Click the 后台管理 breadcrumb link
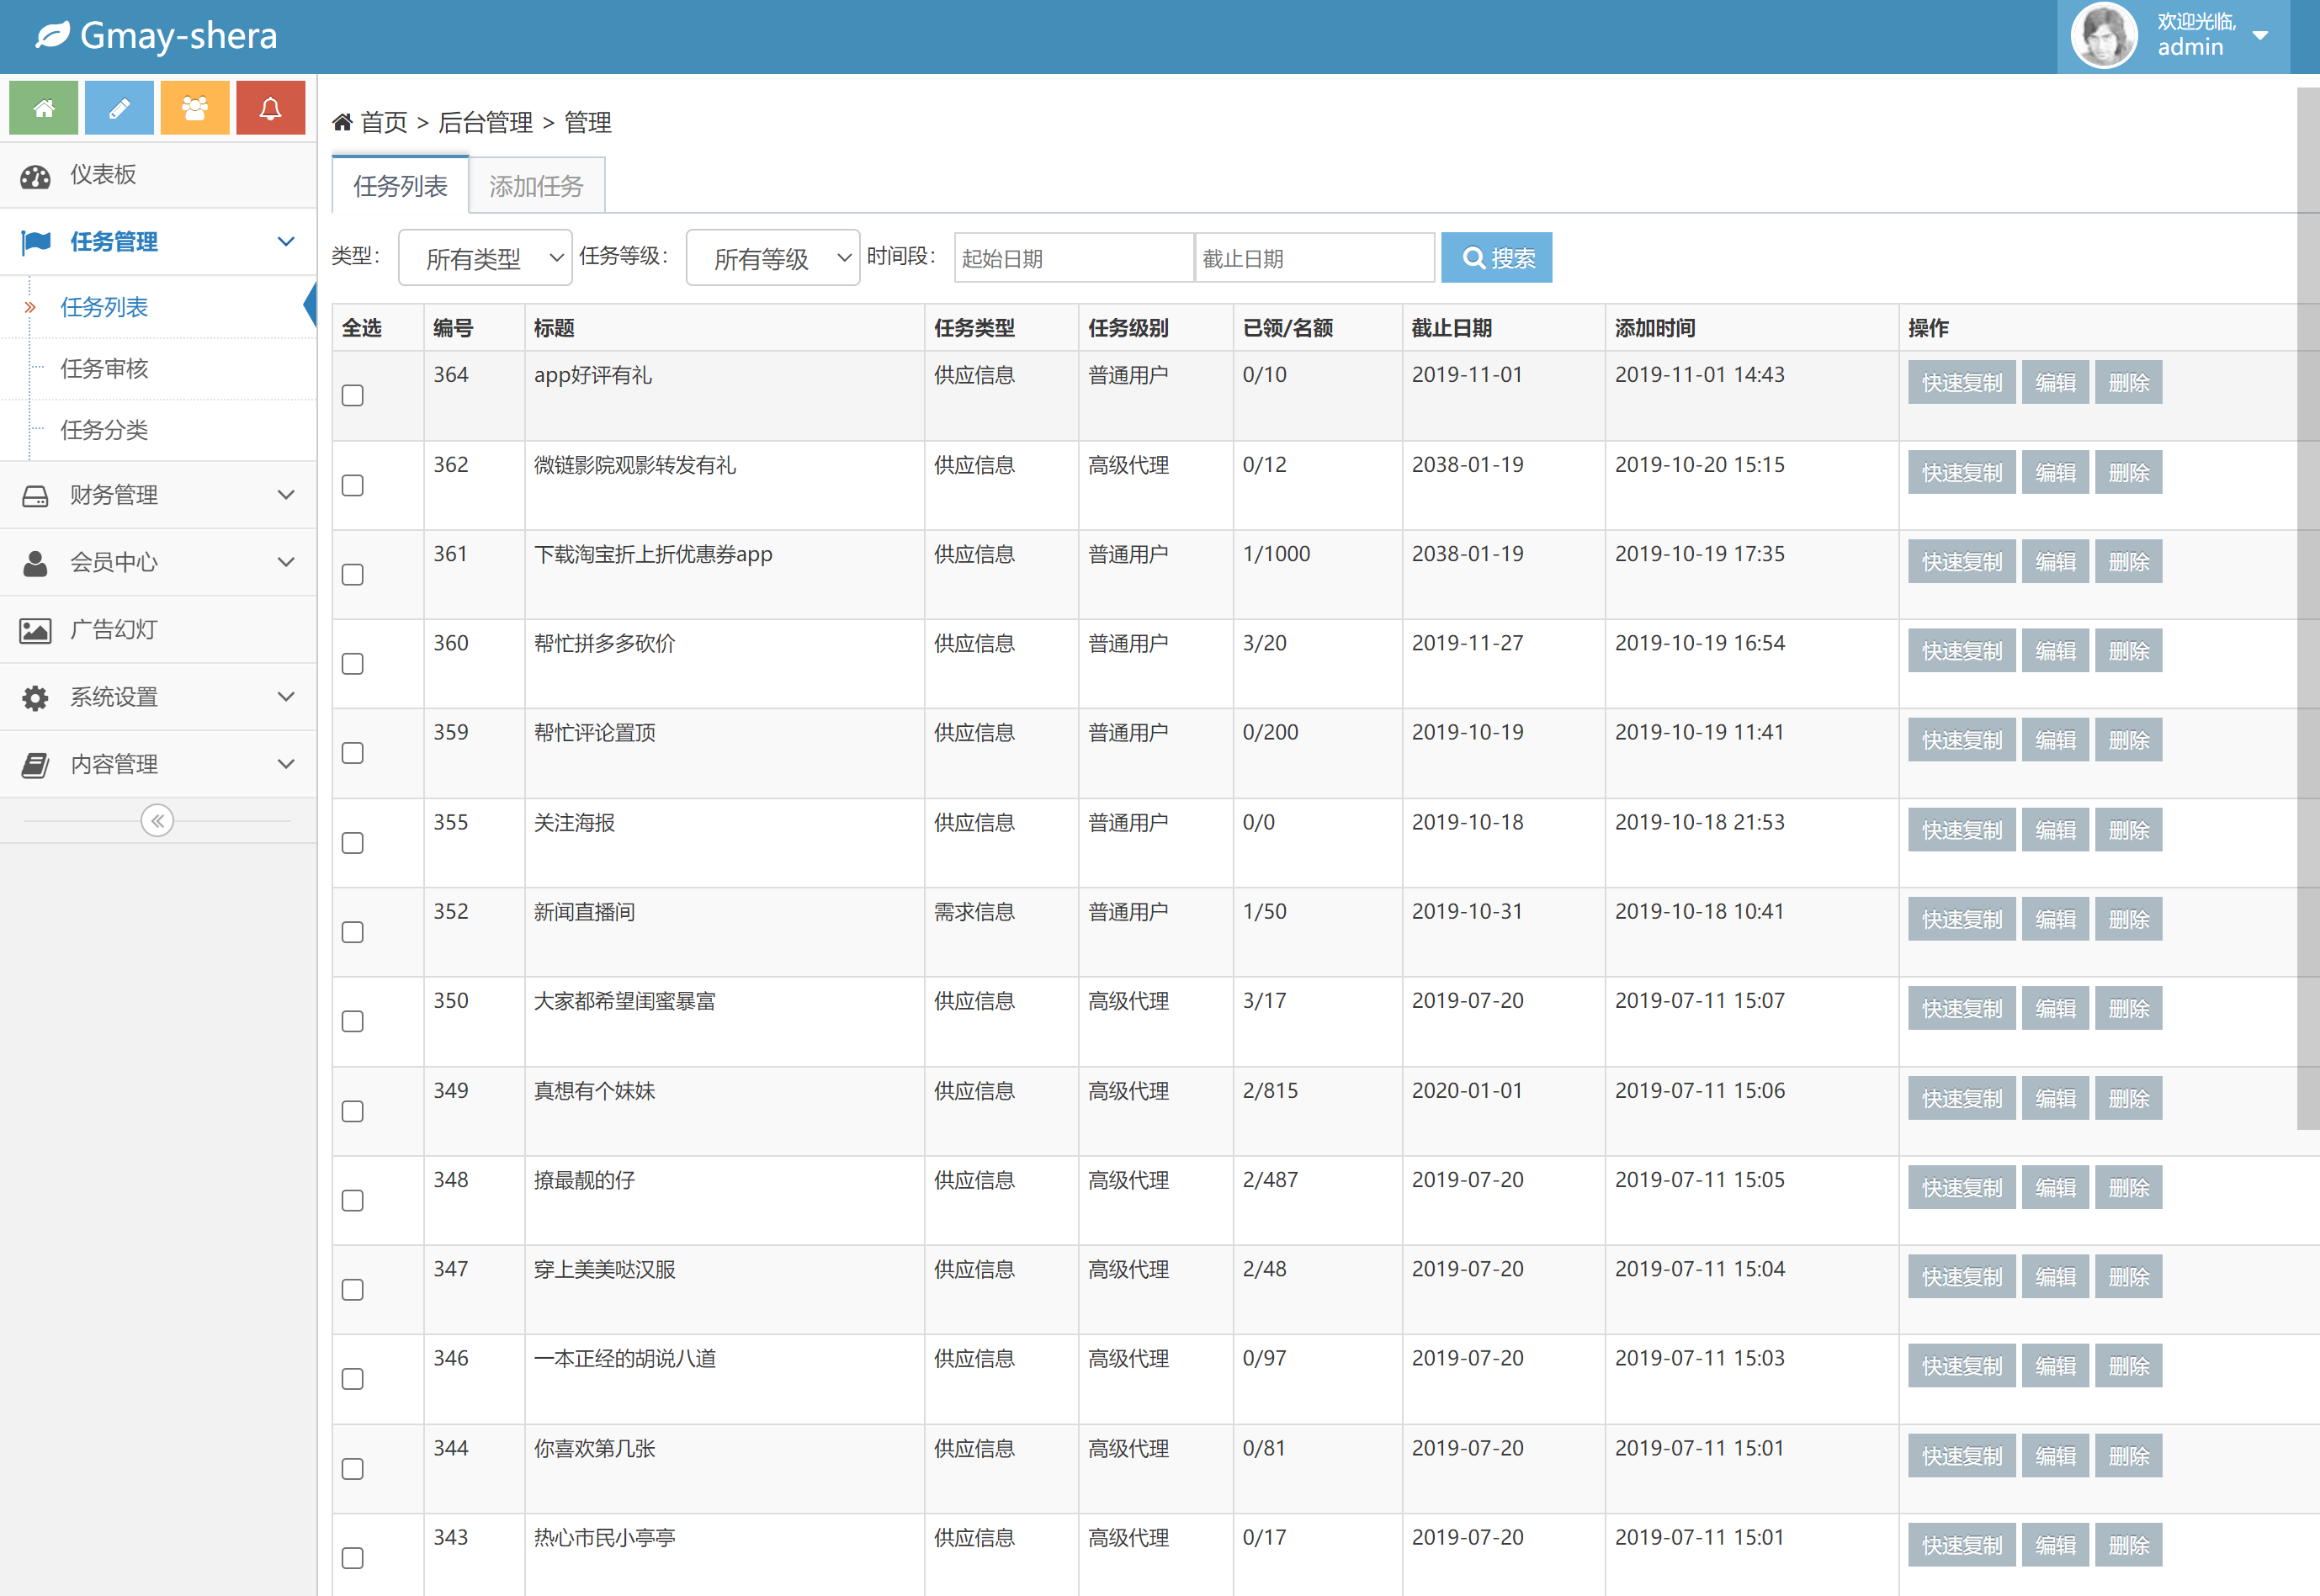Image resolution: width=2320 pixels, height=1596 pixels. [x=485, y=122]
